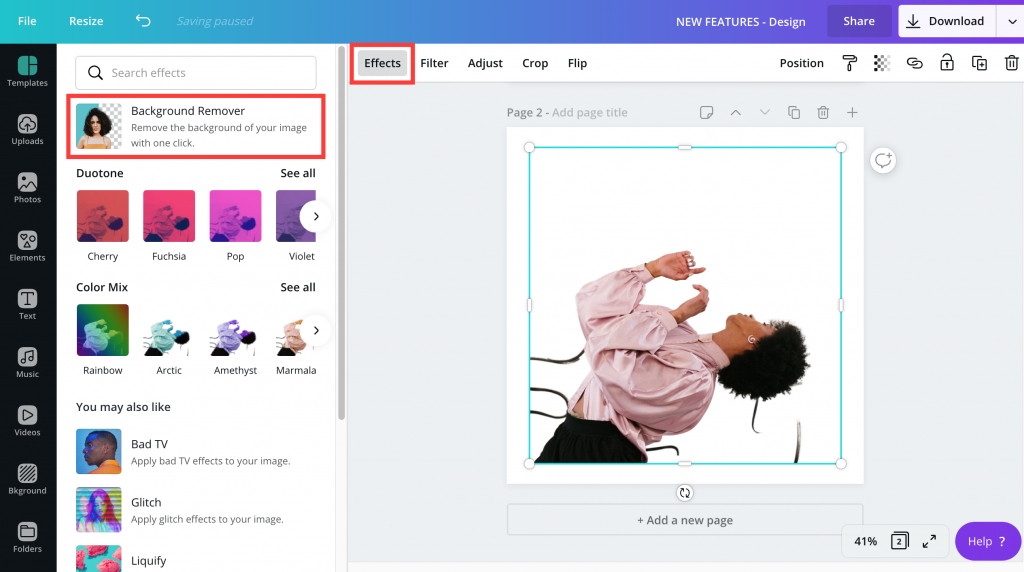Click the Search effects input field
Viewport: 1024px width, 572px height.
pos(196,73)
